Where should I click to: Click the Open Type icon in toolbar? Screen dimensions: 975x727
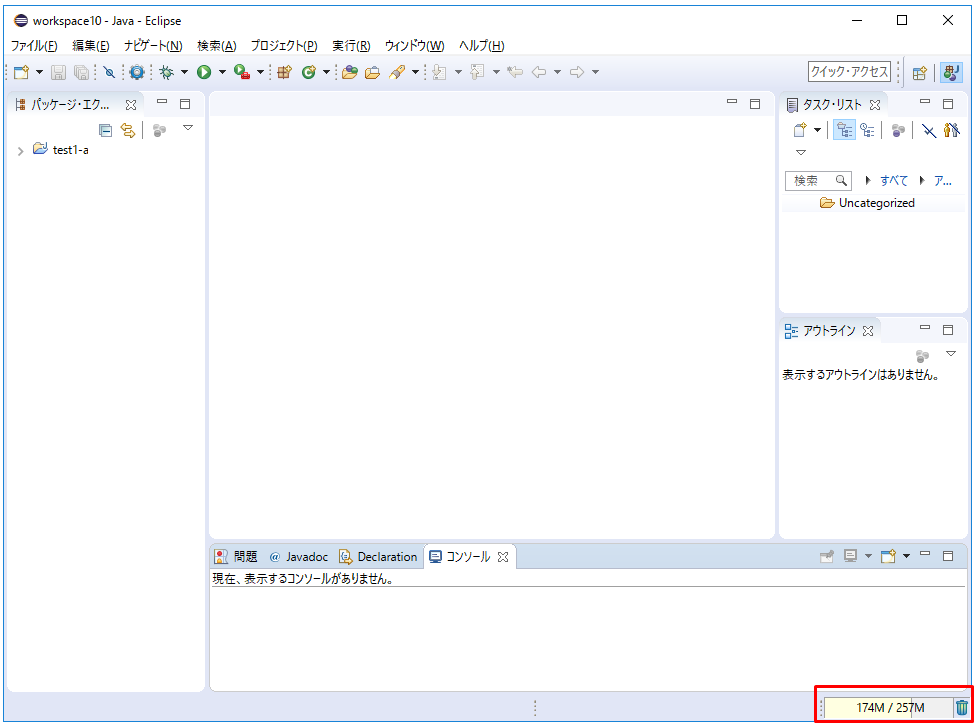pos(349,72)
